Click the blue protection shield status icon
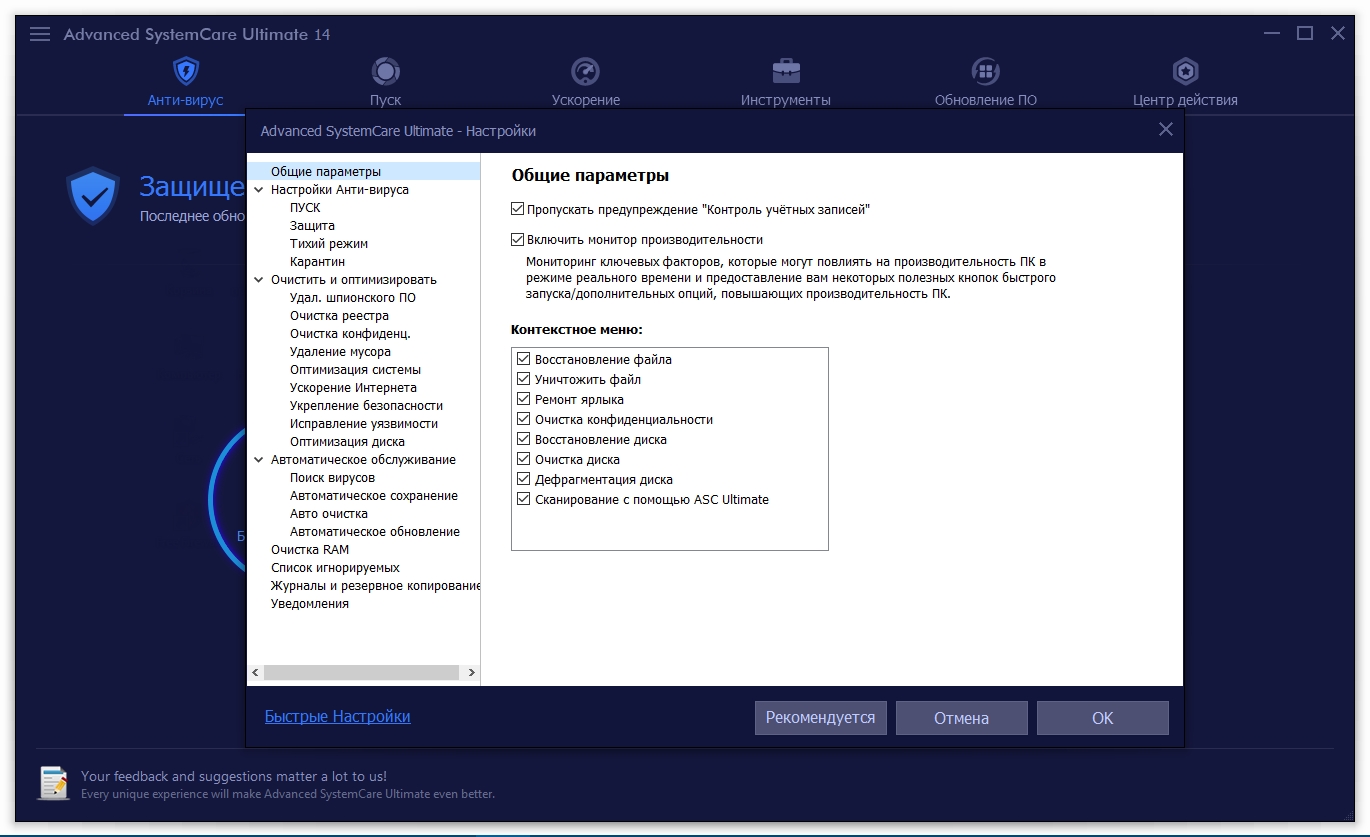1370x837 pixels. [x=93, y=195]
